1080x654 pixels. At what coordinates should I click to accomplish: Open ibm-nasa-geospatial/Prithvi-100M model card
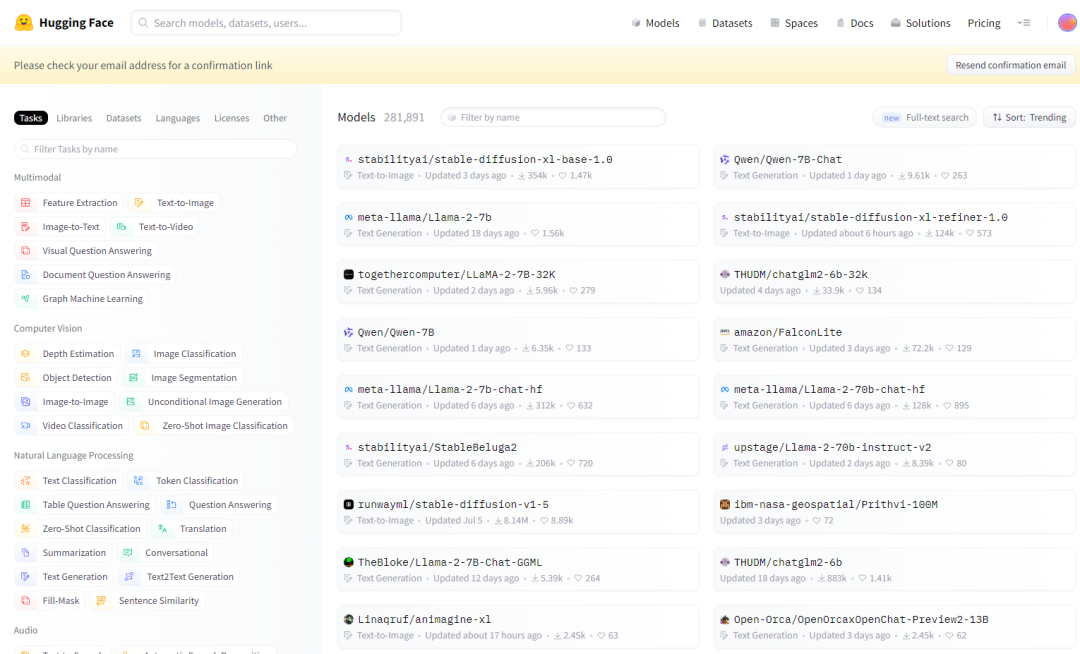(894, 511)
